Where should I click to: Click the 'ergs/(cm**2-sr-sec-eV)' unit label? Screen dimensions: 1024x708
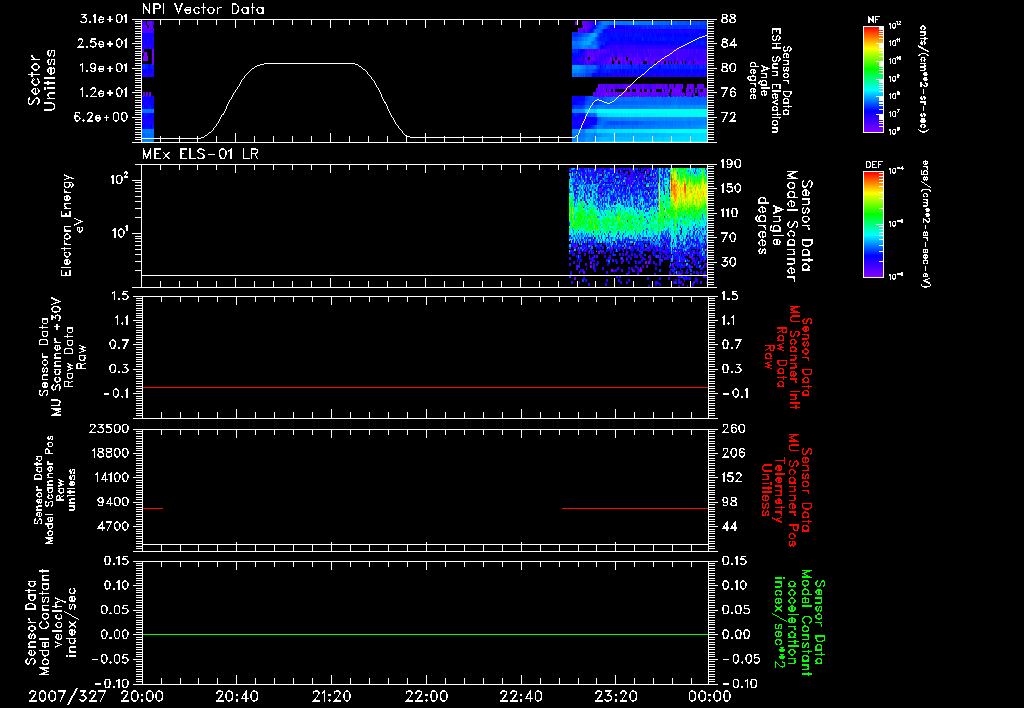click(924, 224)
